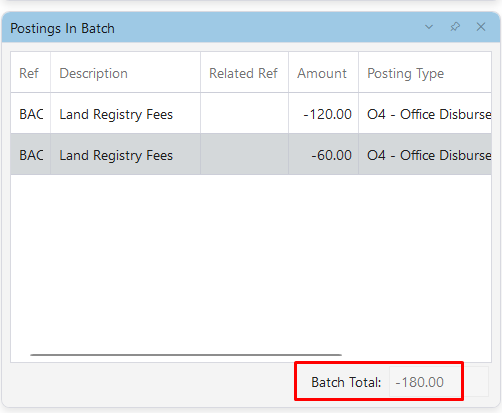The width and height of the screenshot is (502, 413).
Task: Close the Postings In Batch panel
Action: coord(481,27)
